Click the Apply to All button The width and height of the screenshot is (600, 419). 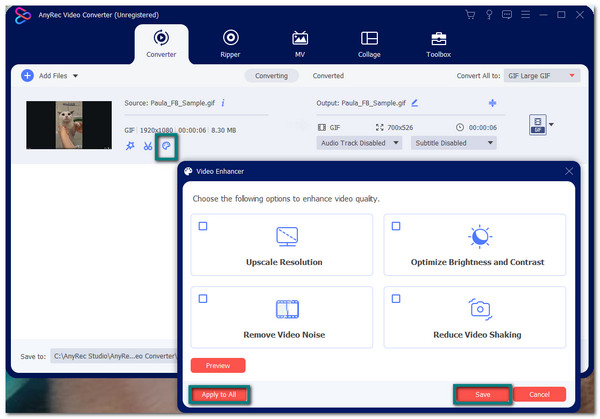pyautogui.click(x=219, y=395)
